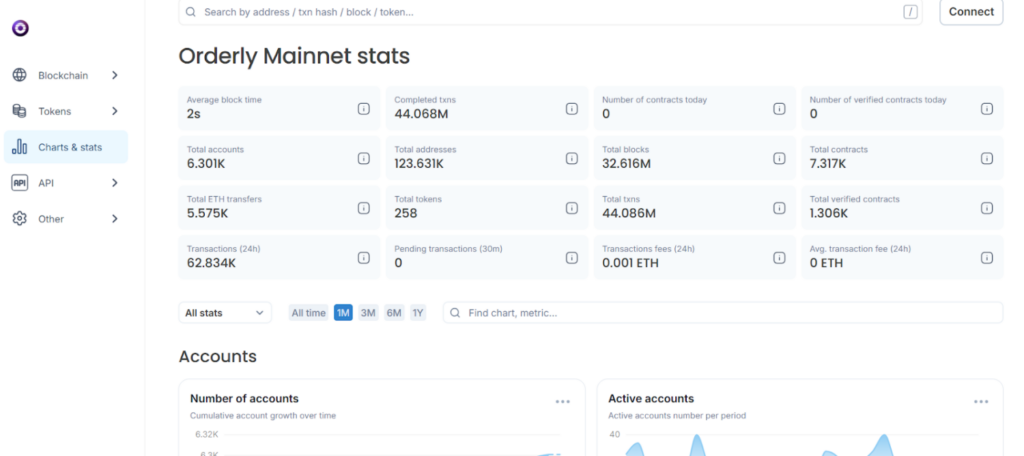Show info for Average block time
Screen dimensions: 1024x456
pos(364,108)
